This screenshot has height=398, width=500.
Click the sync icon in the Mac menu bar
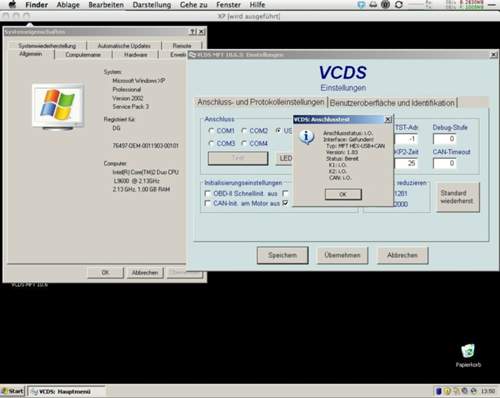tap(399, 5)
